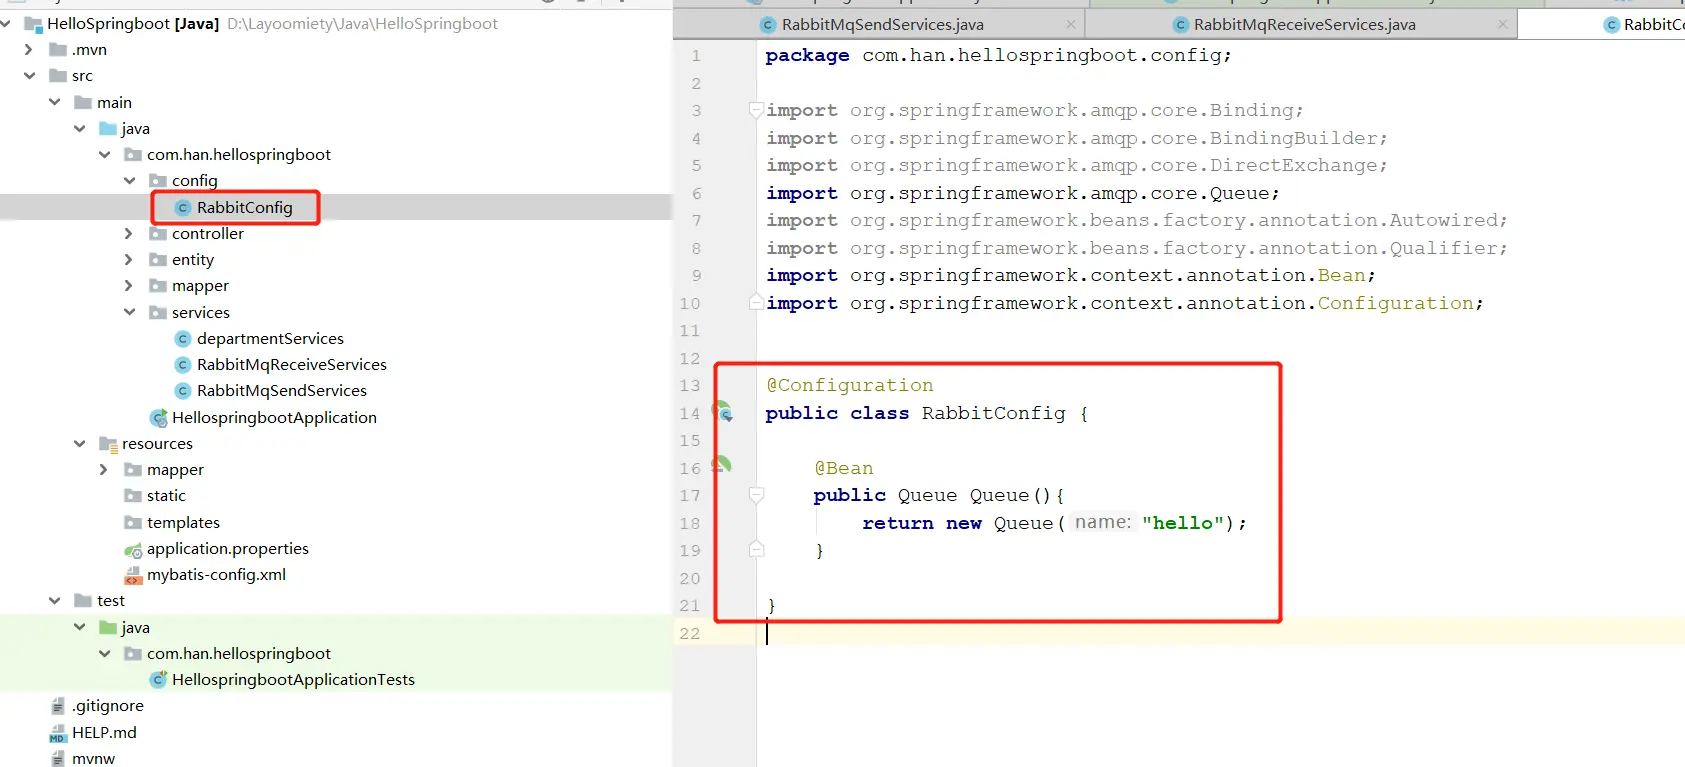
Task: Click the bean gutter icon on line 16
Action: [x=721, y=464]
